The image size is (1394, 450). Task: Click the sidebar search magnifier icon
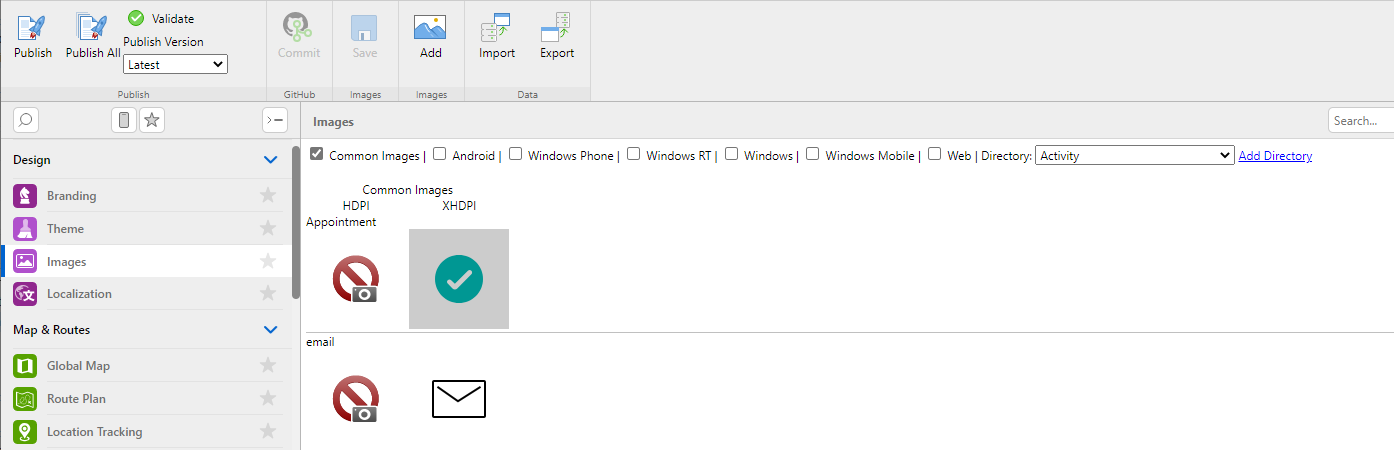[x=26, y=120]
